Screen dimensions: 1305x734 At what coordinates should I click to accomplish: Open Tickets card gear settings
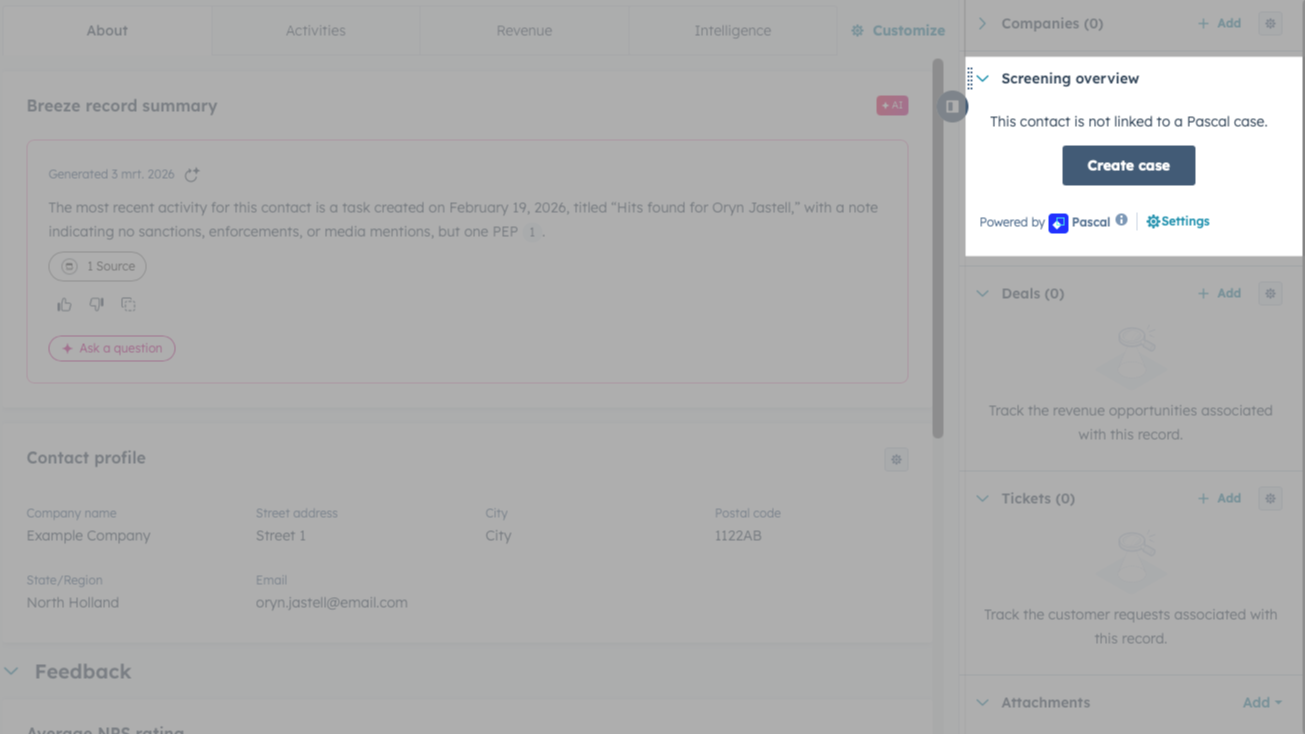1270,498
